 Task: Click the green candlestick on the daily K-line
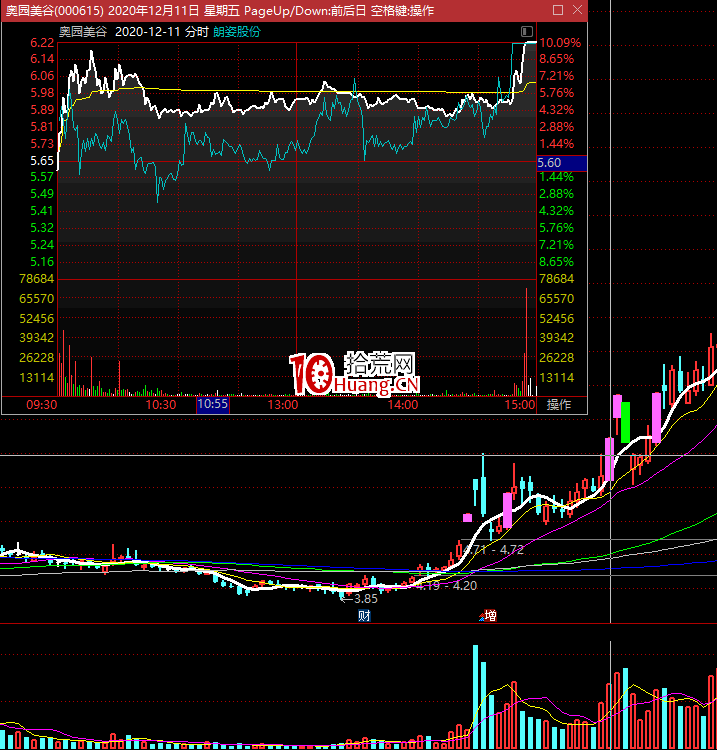(x=625, y=422)
